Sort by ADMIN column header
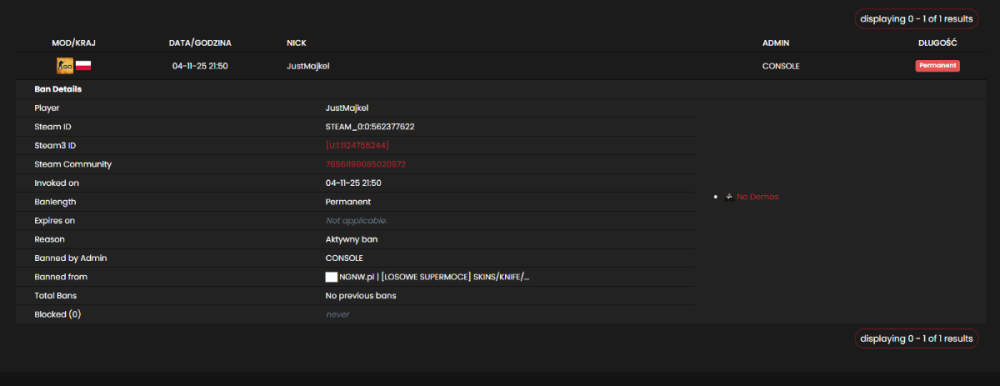This screenshot has height=386, width=1000. point(776,43)
